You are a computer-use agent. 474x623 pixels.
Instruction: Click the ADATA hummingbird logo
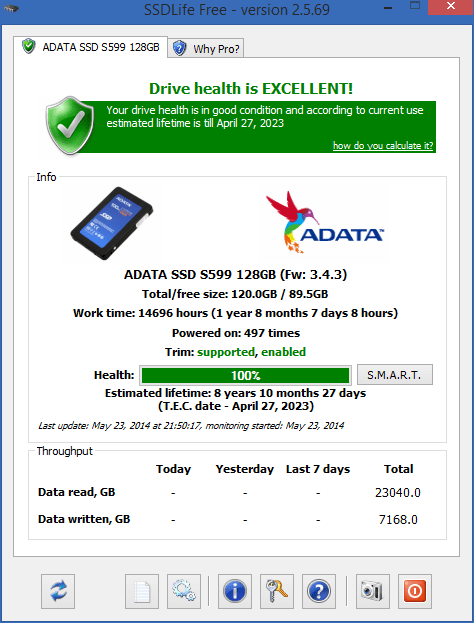pyautogui.click(x=324, y=222)
